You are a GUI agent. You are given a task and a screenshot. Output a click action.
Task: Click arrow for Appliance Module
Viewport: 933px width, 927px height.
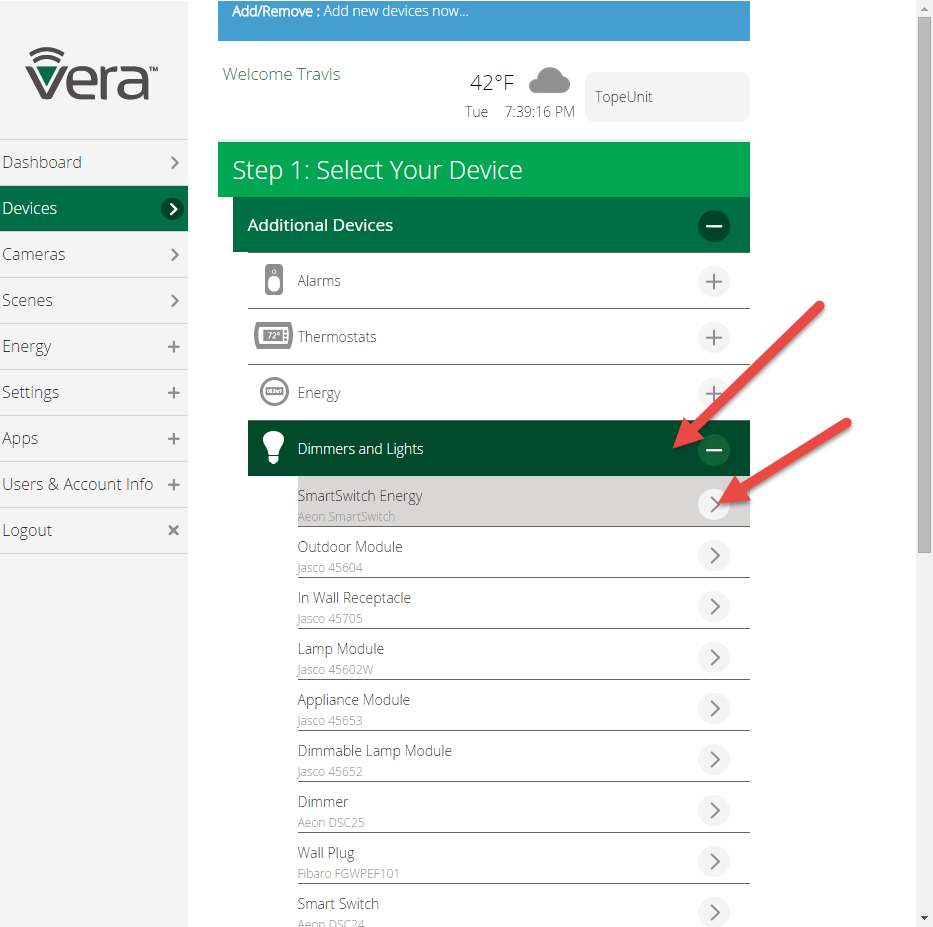tap(713, 709)
